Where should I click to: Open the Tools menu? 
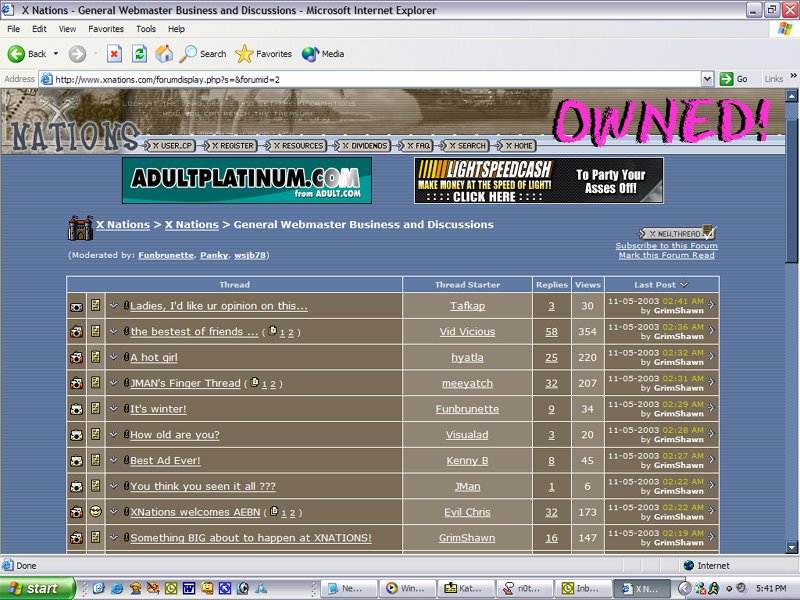point(146,29)
